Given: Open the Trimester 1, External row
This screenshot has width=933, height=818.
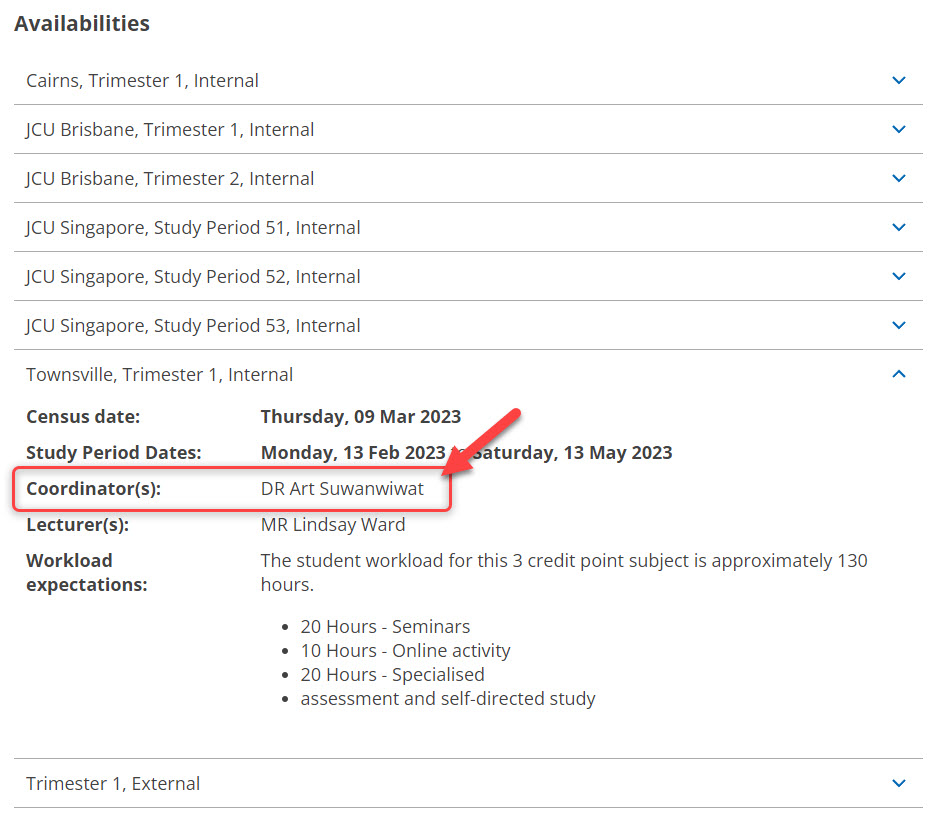Looking at the screenshot, I should point(468,783).
